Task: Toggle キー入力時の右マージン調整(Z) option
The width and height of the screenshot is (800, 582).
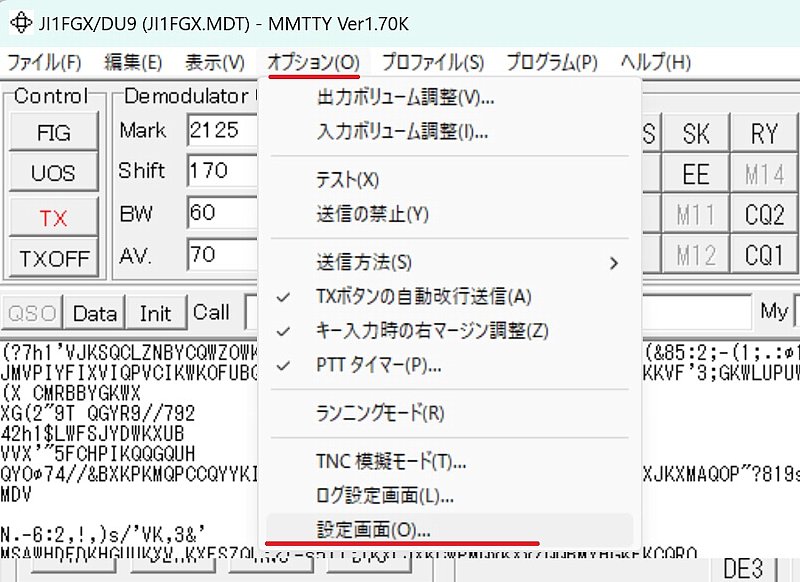Action: (449, 331)
